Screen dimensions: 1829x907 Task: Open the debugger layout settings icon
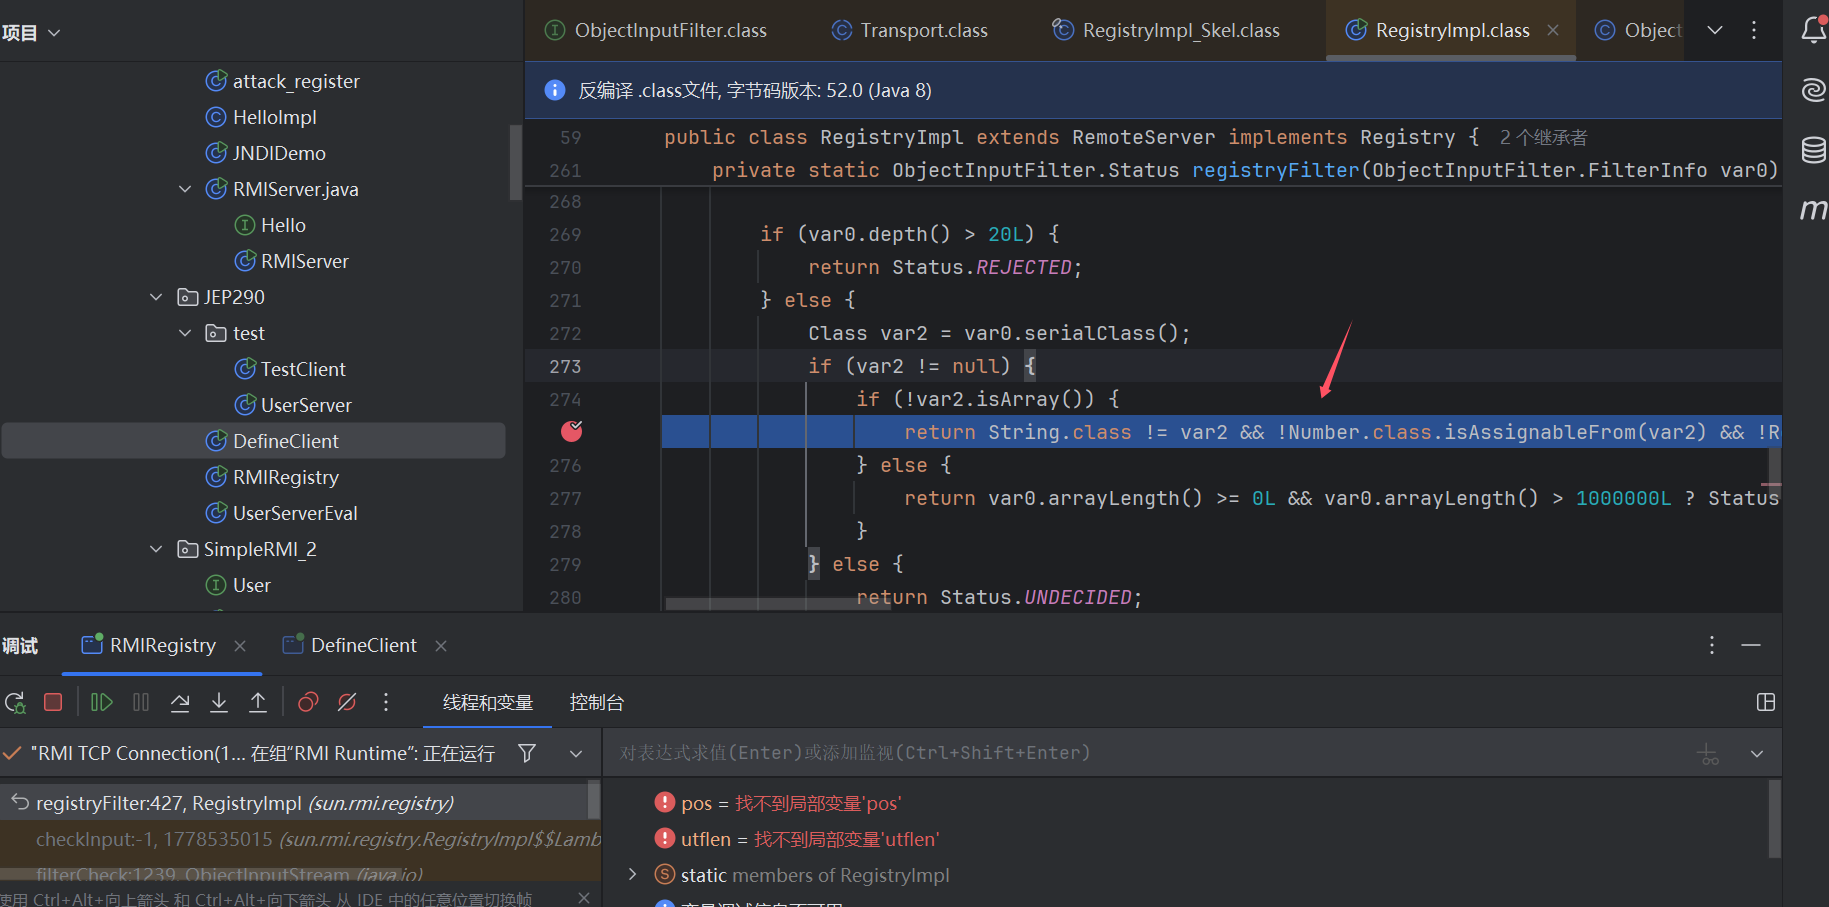pos(1766,703)
